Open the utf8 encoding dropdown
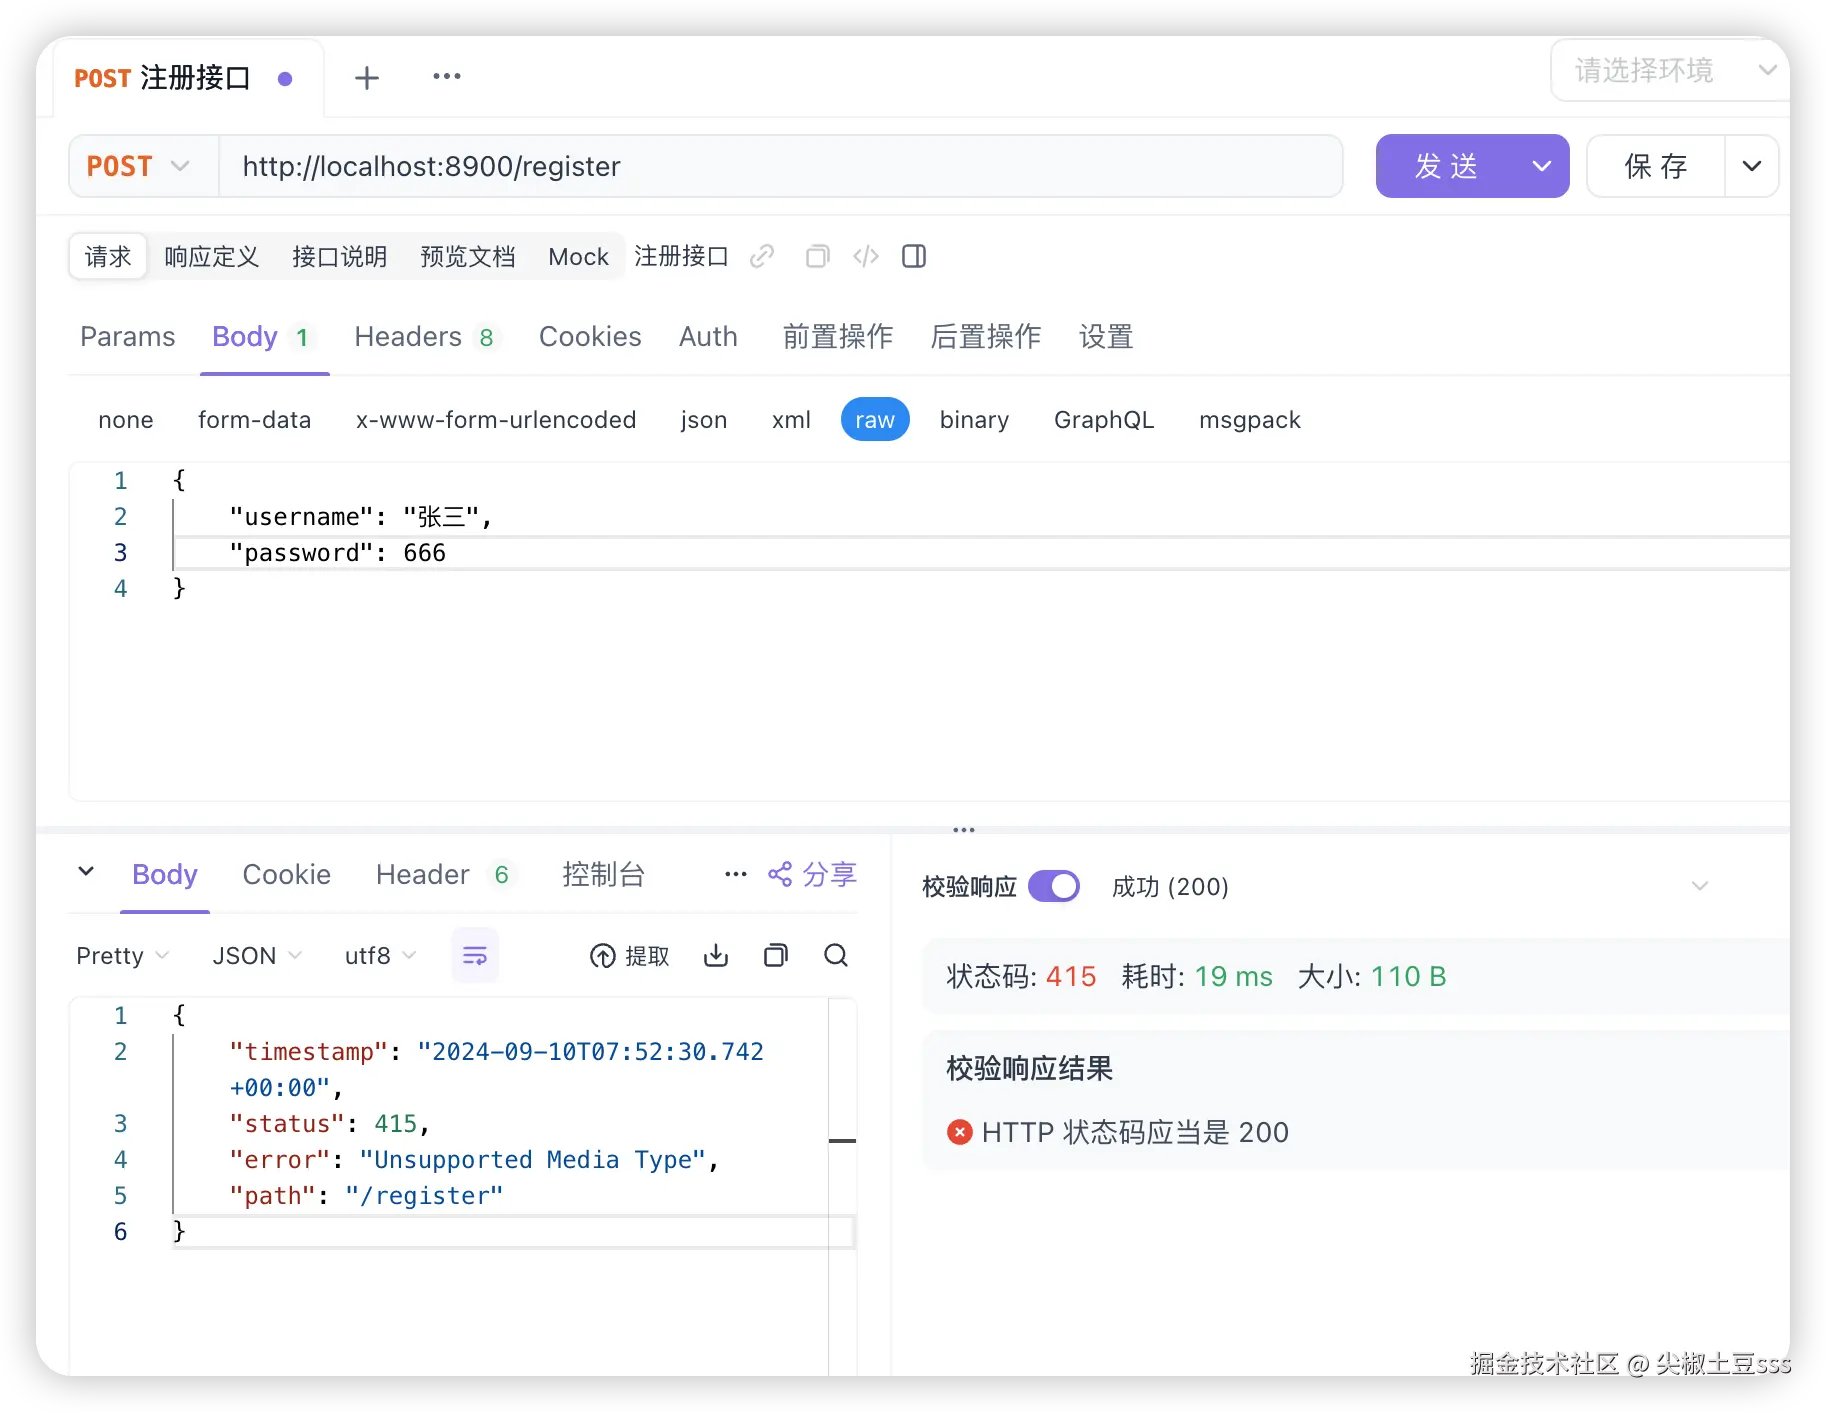The height and width of the screenshot is (1412, 1826). pyautogui.click(x=380, y=956)
